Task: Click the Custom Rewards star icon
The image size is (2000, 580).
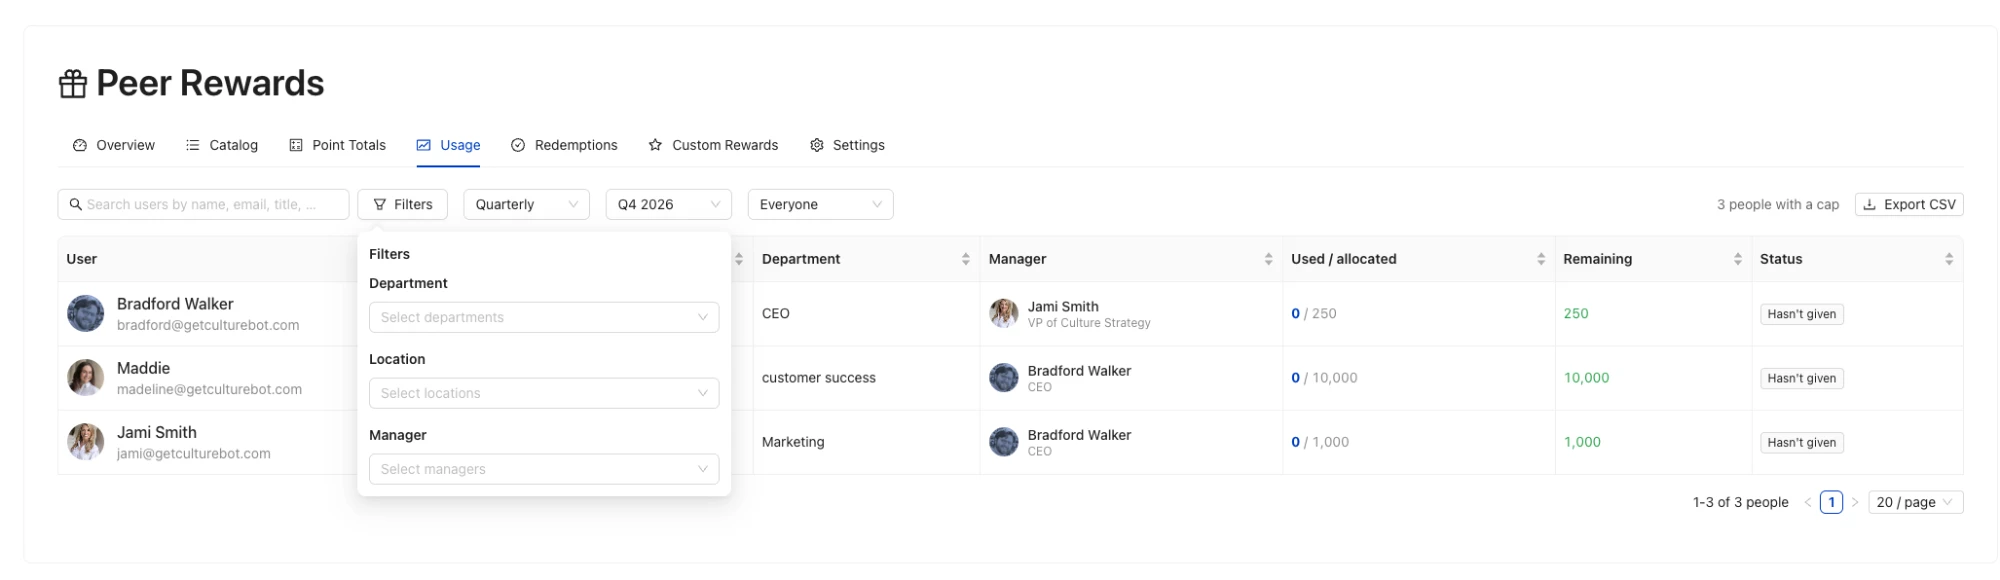Action: 655,145
